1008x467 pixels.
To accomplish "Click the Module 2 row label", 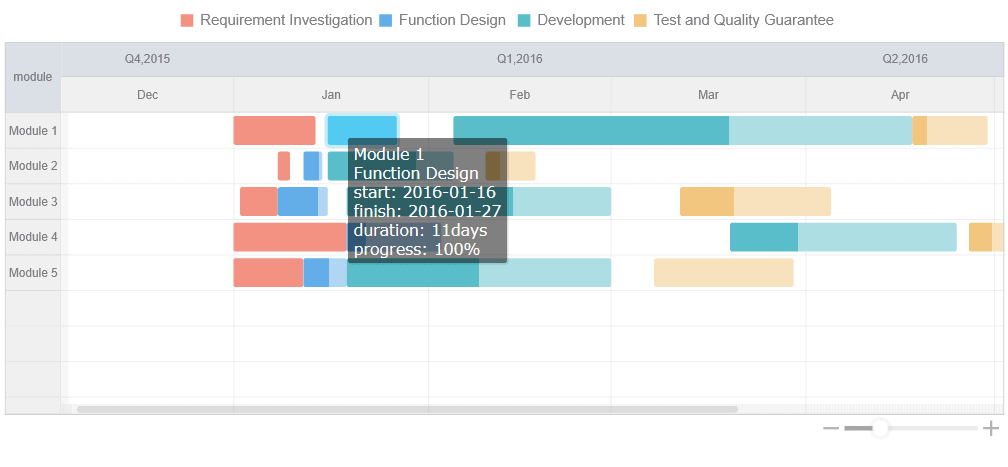I will (x=33, y=166).
